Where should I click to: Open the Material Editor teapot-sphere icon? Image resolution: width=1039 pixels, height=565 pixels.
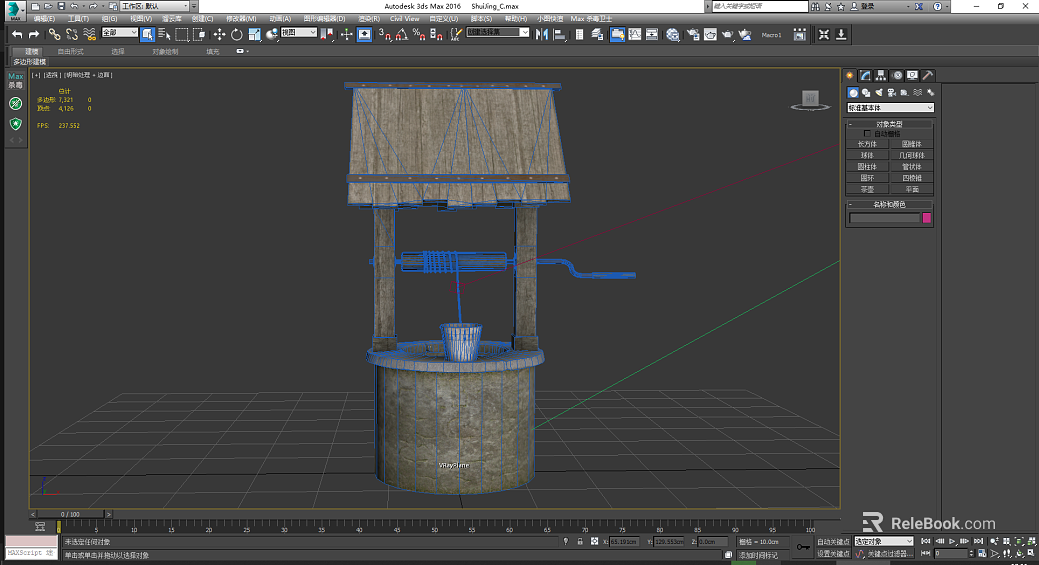(x=673, y=34)
